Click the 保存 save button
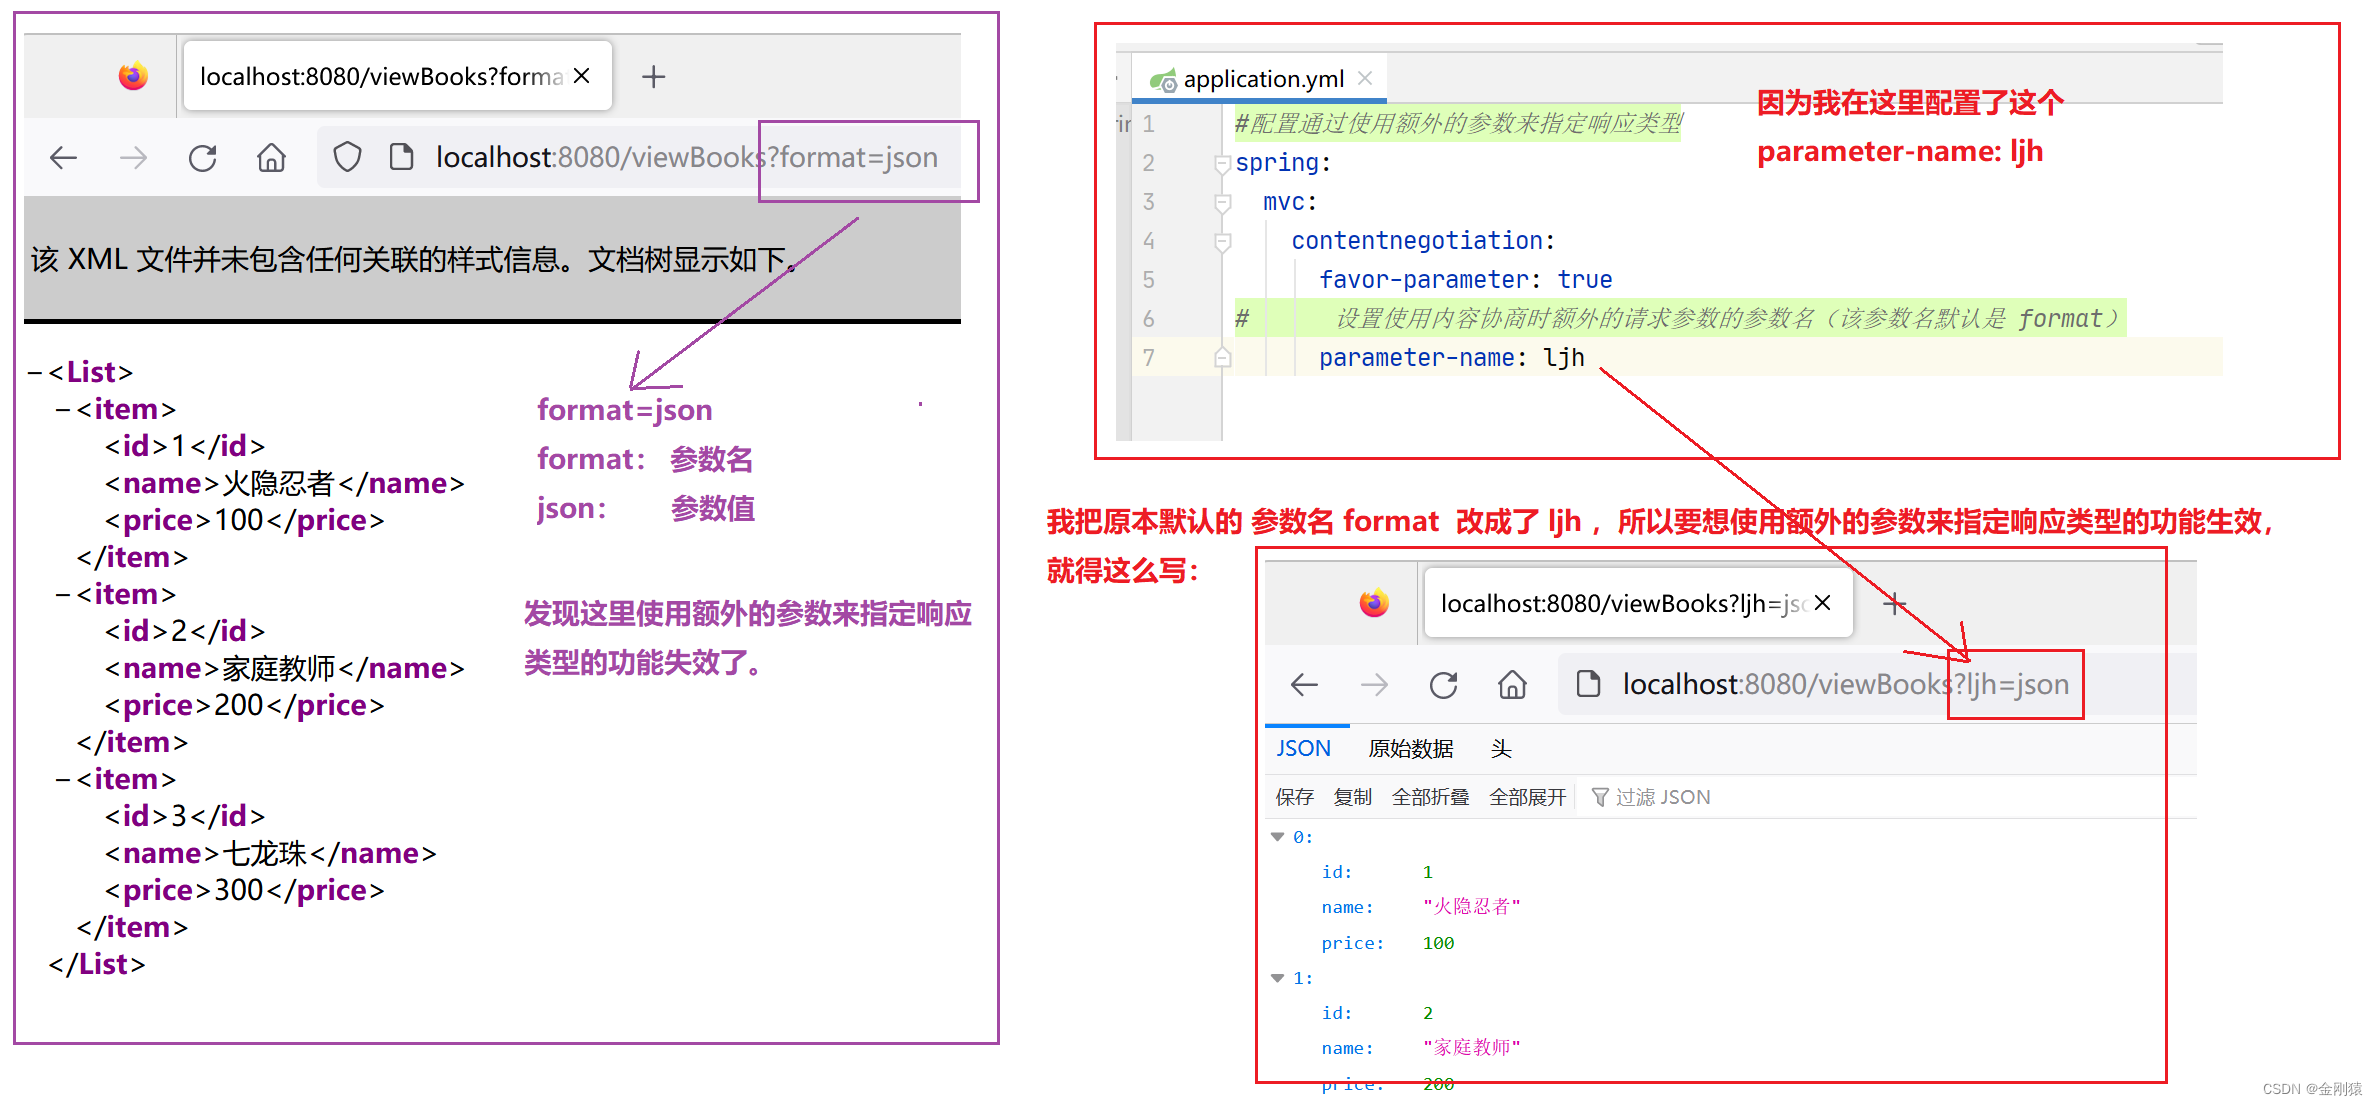Screen dimensions: 2378x1106 (x=1295, y=797)
